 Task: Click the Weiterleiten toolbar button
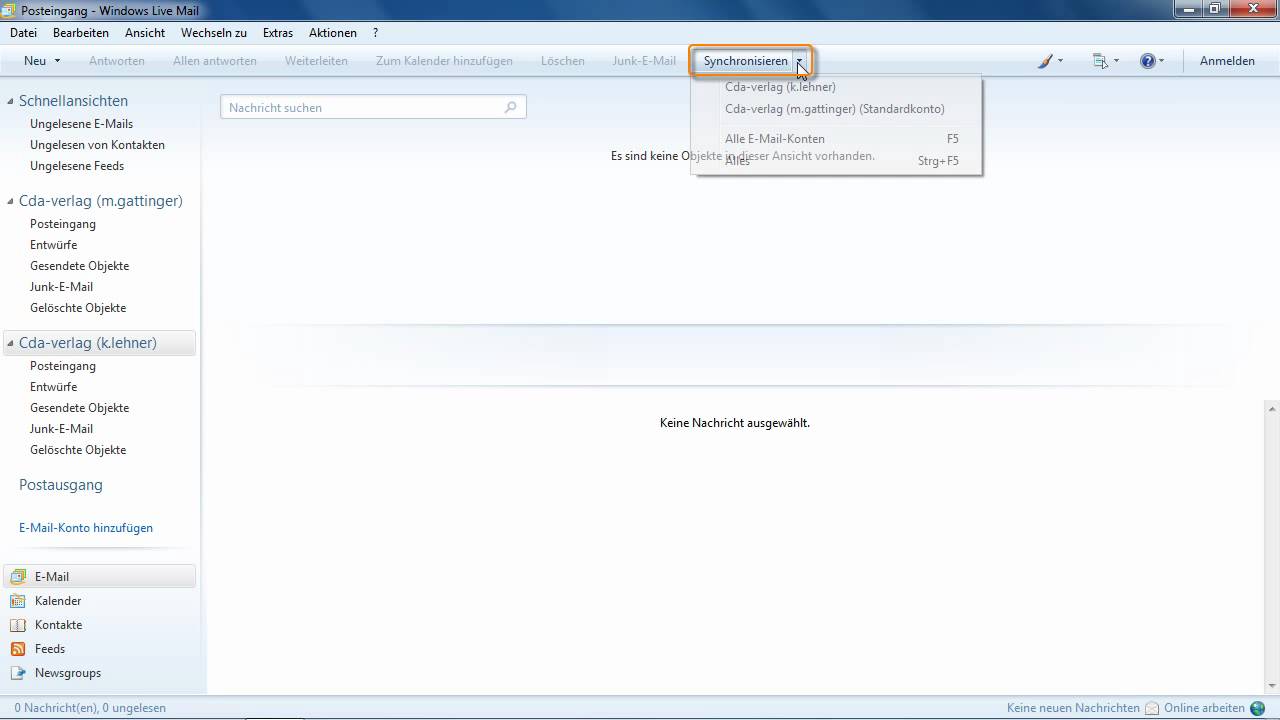point(316,61)
